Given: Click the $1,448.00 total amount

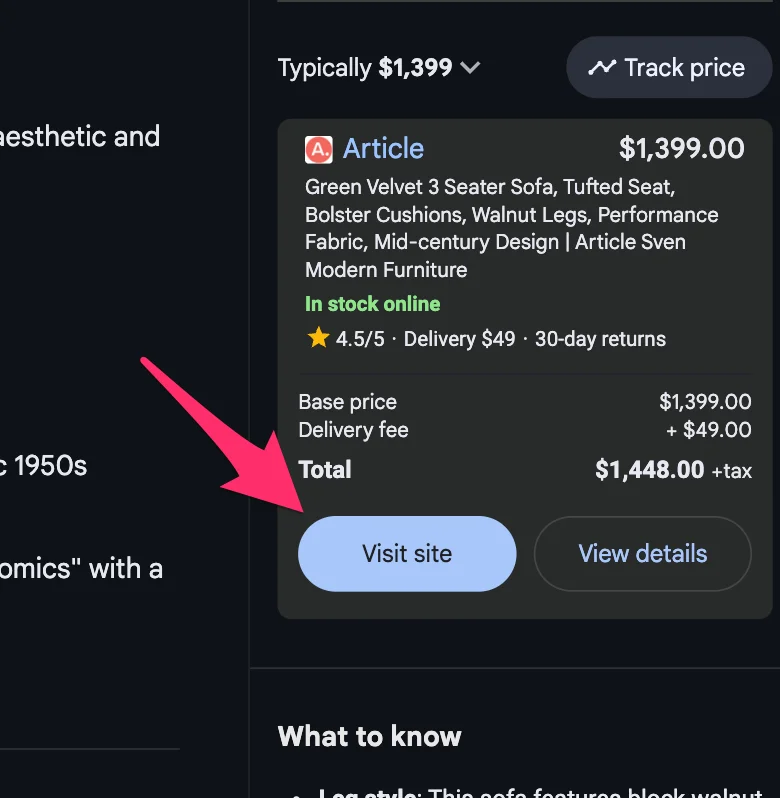Looking at the screenshot, I should pos(649,470).
